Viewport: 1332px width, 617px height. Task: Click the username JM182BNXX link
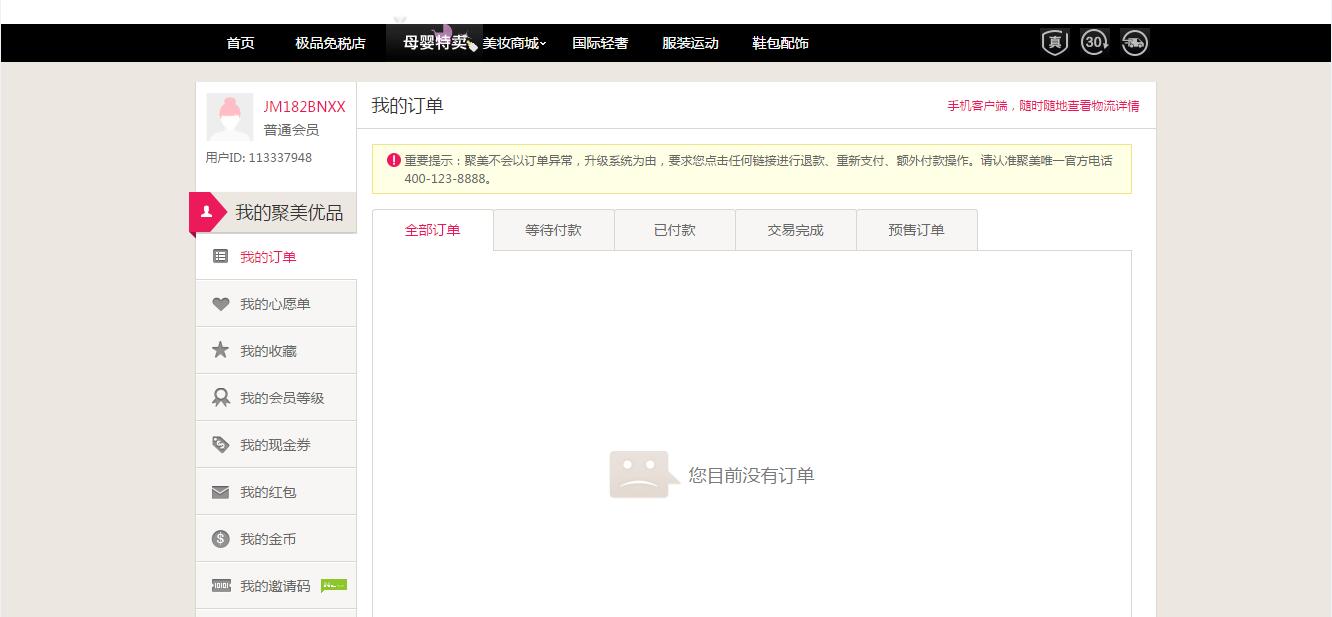click(304, 107)
